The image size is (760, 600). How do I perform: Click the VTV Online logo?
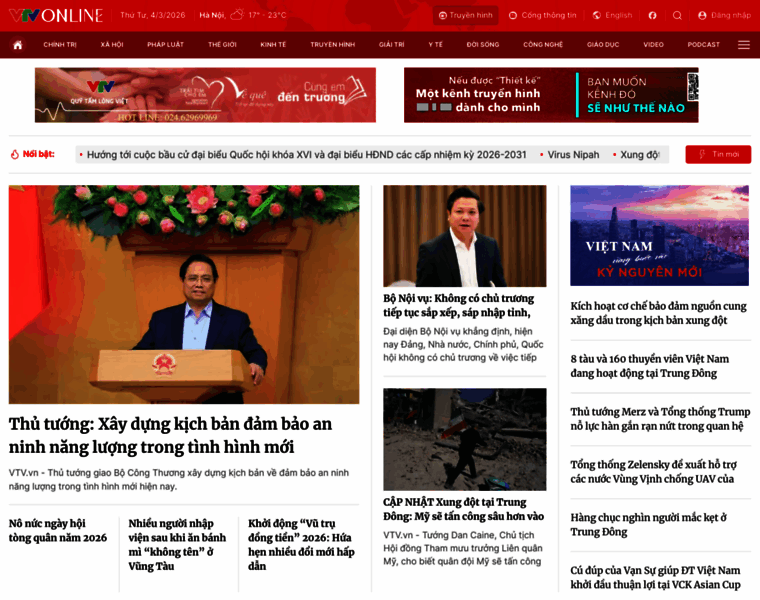pyautogui.click(x=56, y=16)
